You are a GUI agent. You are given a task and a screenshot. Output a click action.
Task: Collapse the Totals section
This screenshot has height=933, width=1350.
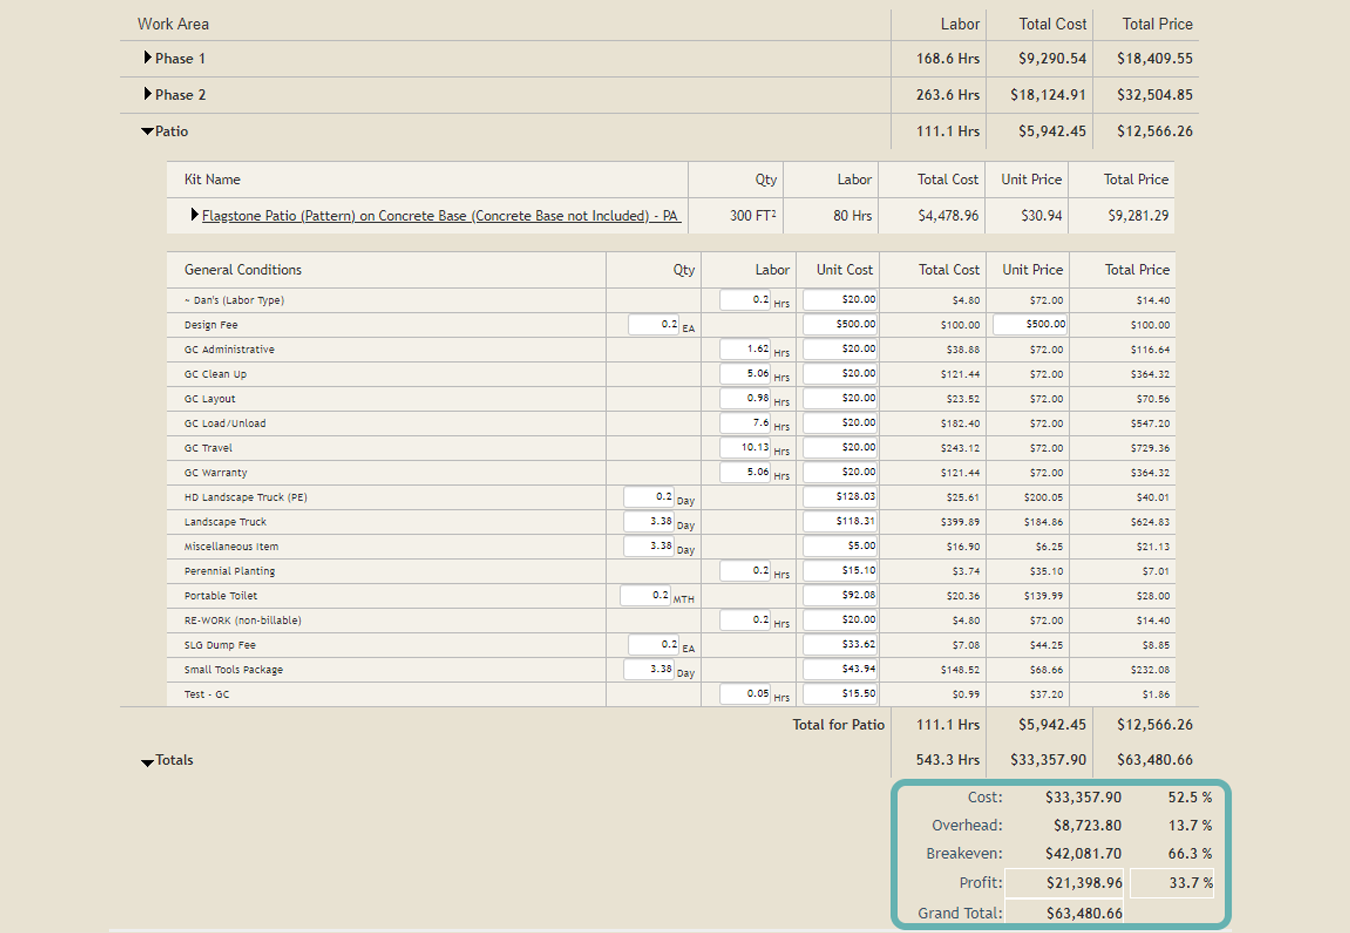point(148,762)
